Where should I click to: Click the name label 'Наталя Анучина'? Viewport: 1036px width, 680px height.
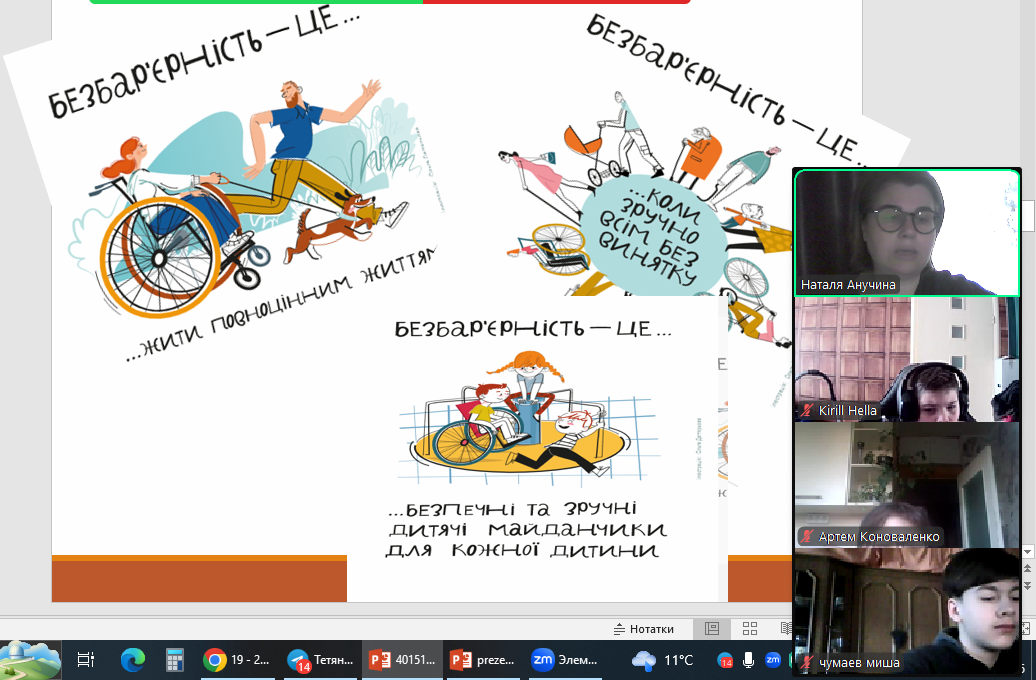(848, 285)
